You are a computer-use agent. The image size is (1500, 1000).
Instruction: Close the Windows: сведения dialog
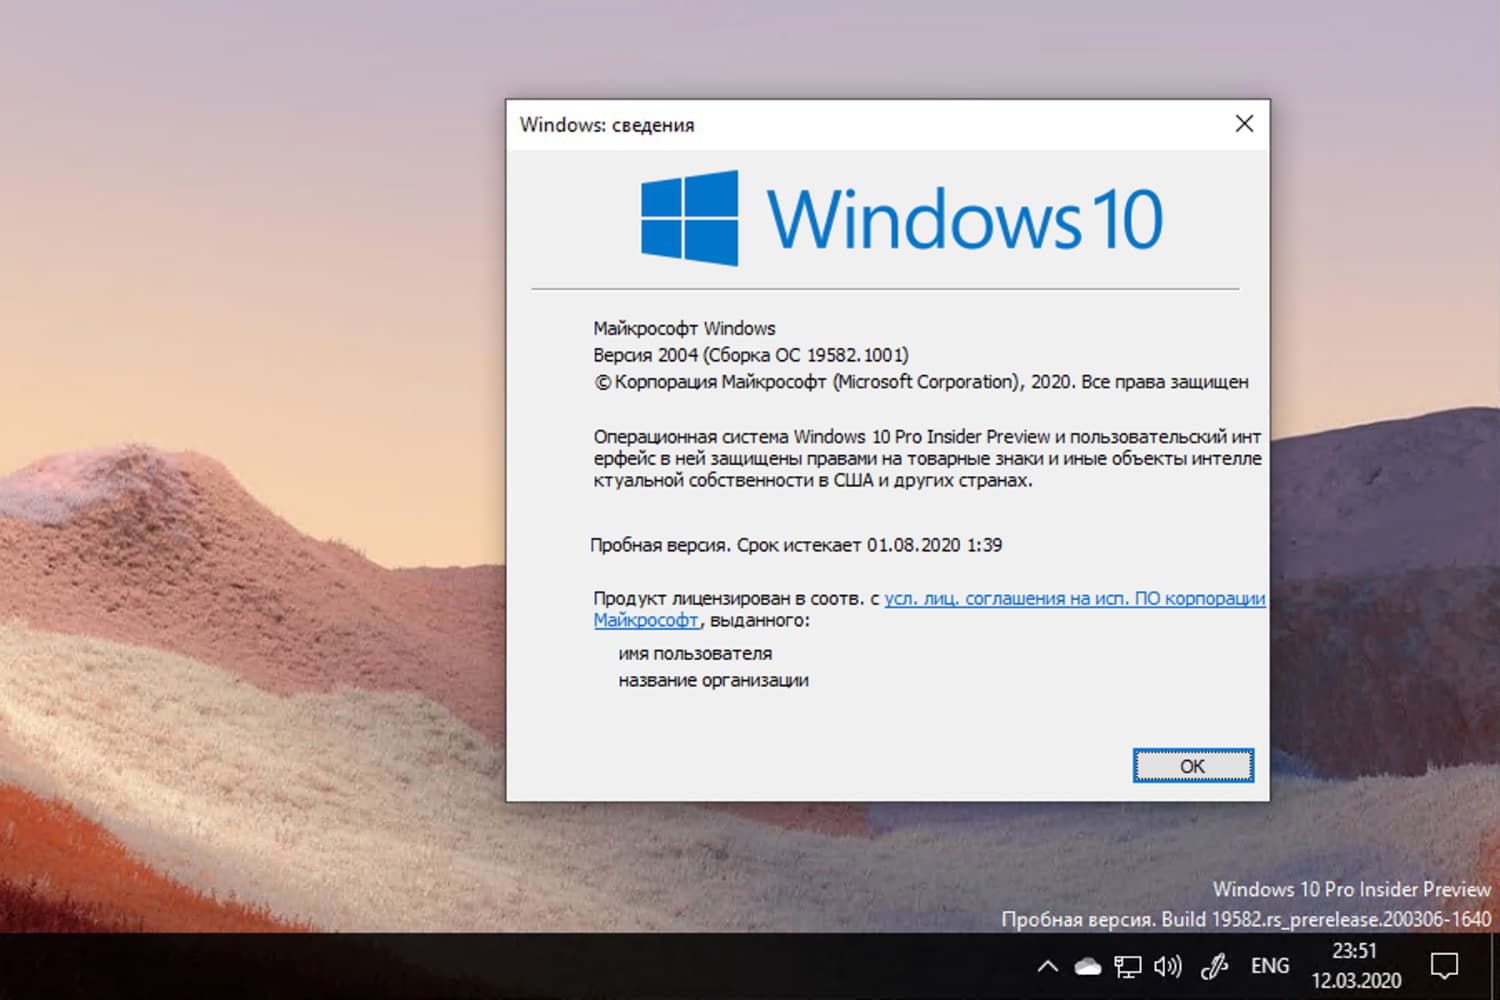point(1243,123)
